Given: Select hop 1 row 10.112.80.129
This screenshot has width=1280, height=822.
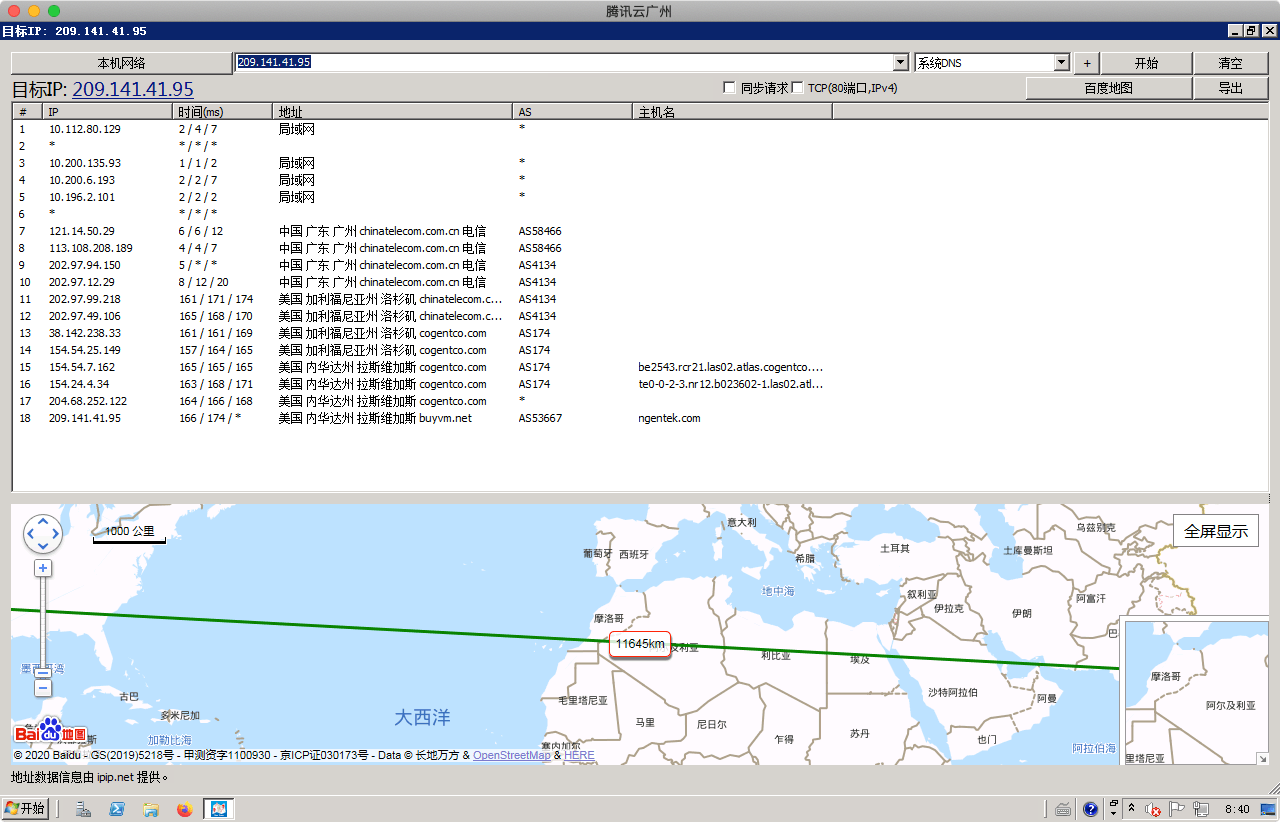Looking at the screenshot, I should click(640, 129).
